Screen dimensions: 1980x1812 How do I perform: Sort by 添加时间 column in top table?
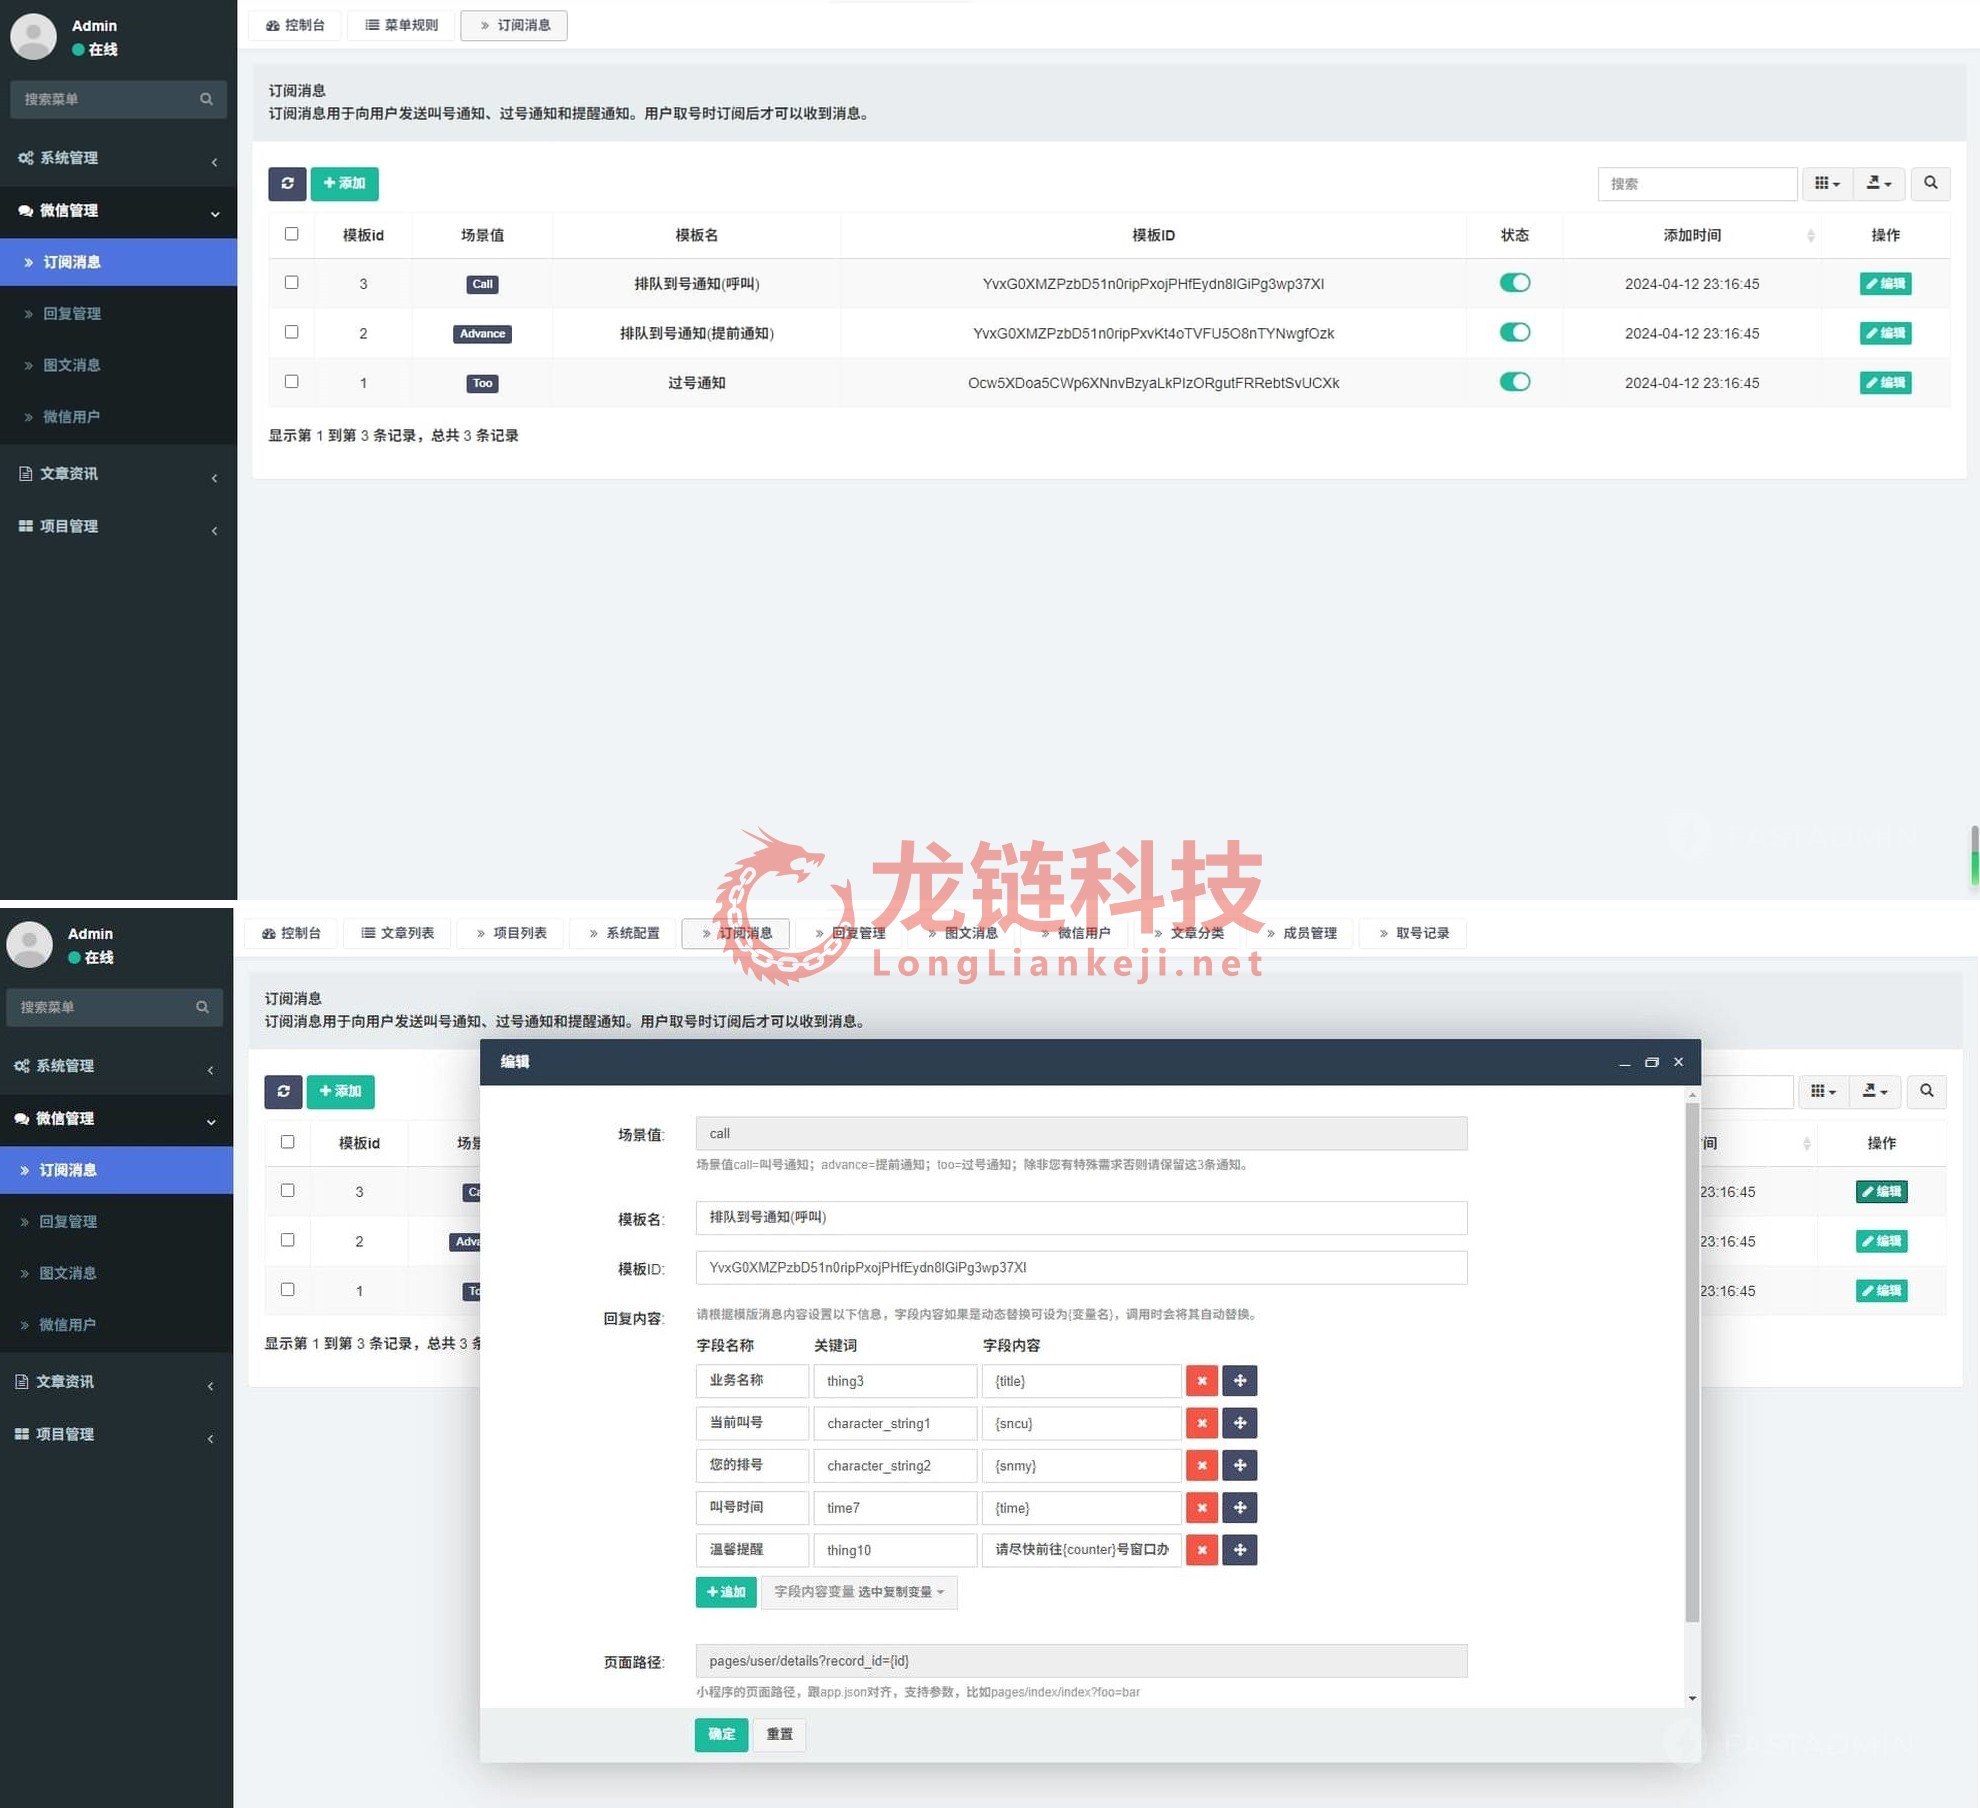1692,235
